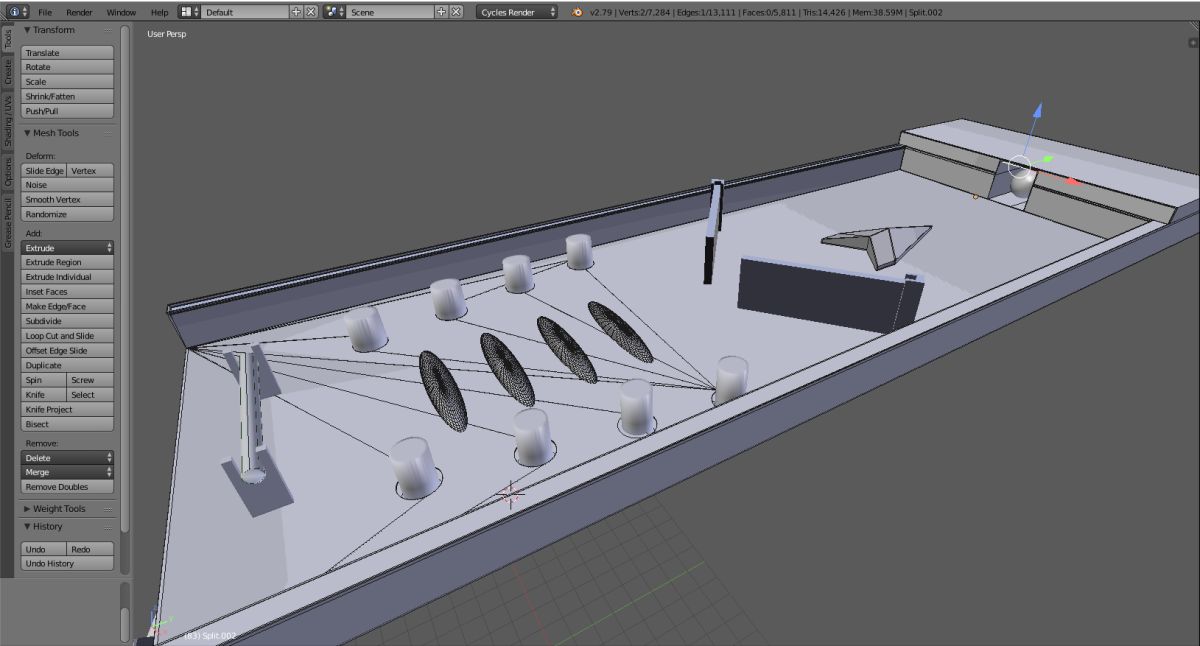Open the File menu
This screenshot has height=646, width=1200.
pyautogui.click(x=45, y=12)
